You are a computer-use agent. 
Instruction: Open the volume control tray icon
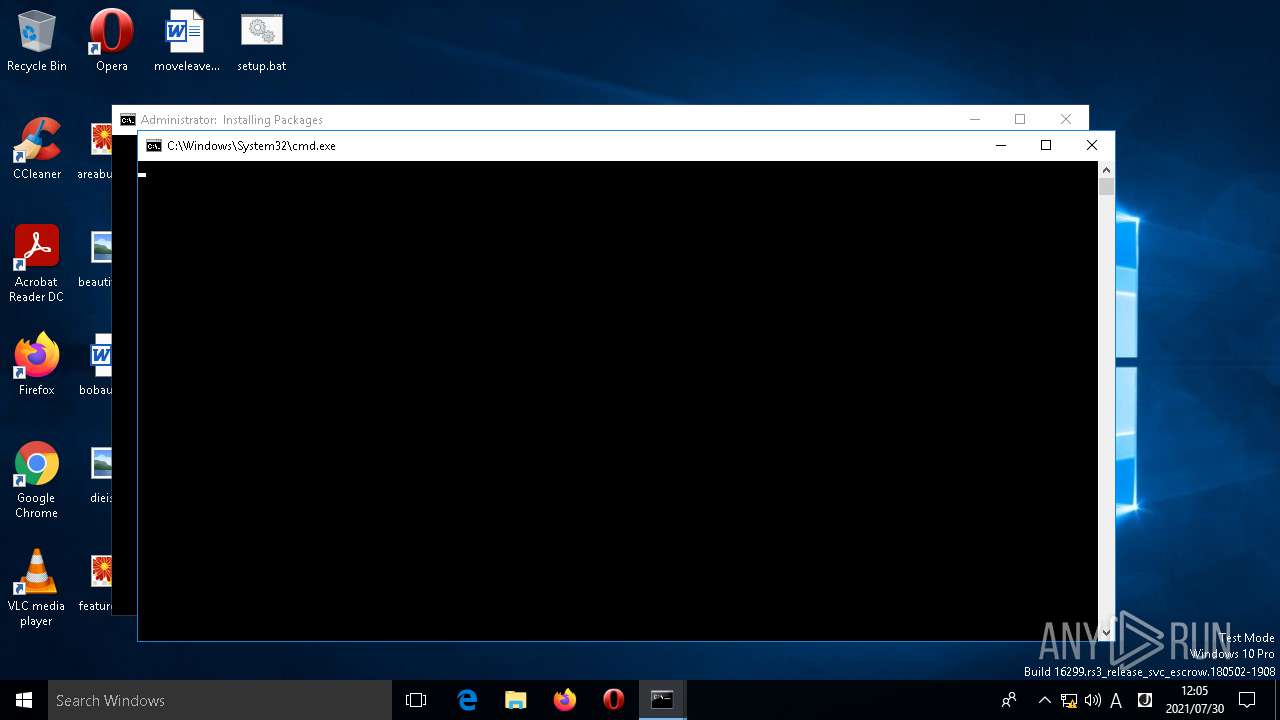click(x=1093, y=700)
